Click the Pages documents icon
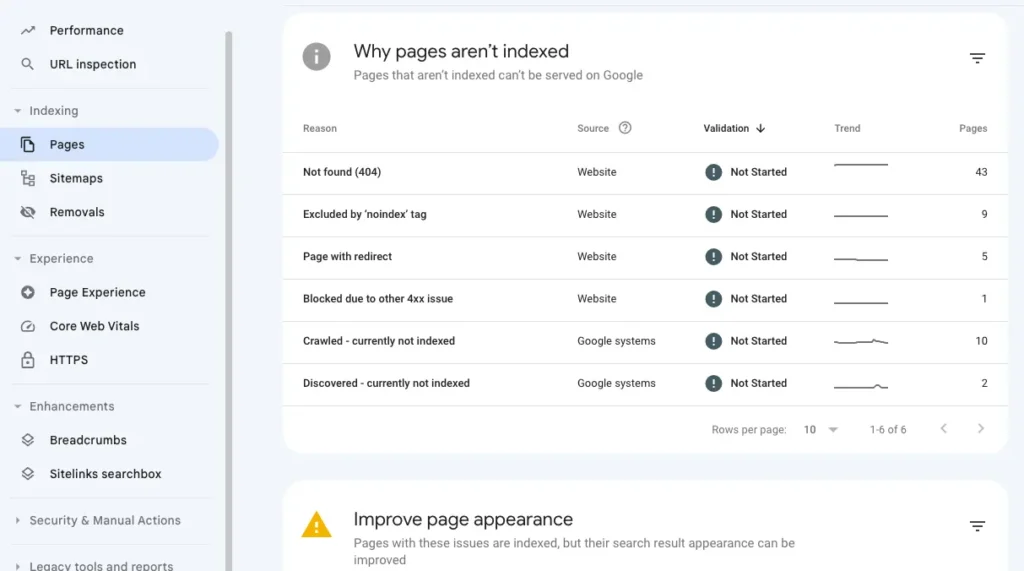Viewport: 1024px width, 571px height. [27, 144]
